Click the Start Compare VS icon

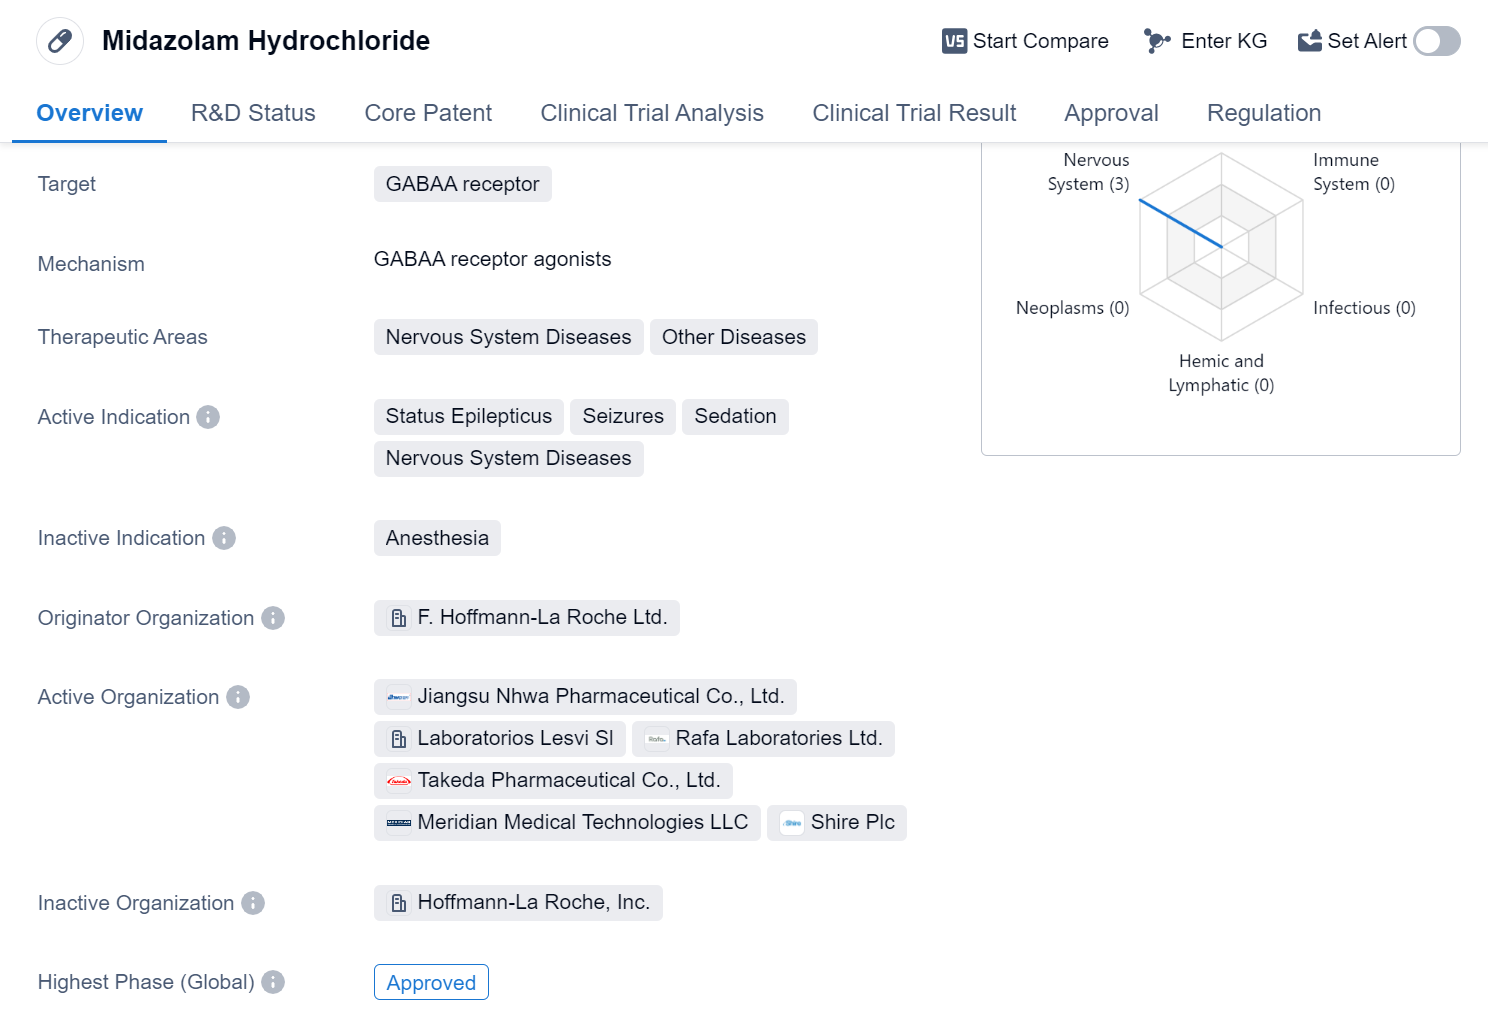click(x=954, y=41)
